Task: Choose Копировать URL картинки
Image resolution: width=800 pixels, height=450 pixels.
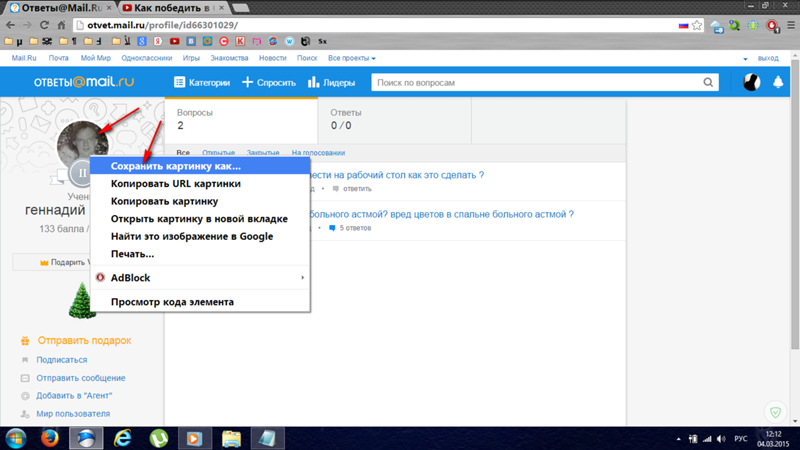Action: (200, 184)
